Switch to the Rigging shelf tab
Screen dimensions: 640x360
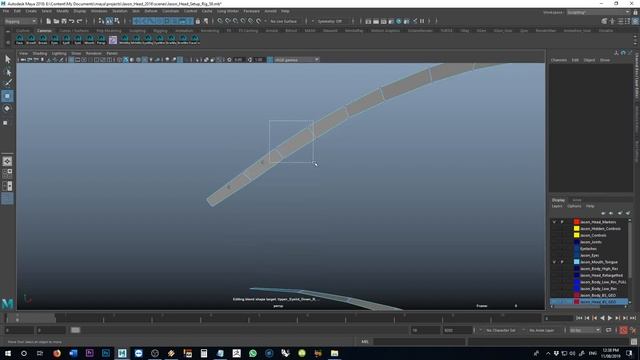(160, 31)
